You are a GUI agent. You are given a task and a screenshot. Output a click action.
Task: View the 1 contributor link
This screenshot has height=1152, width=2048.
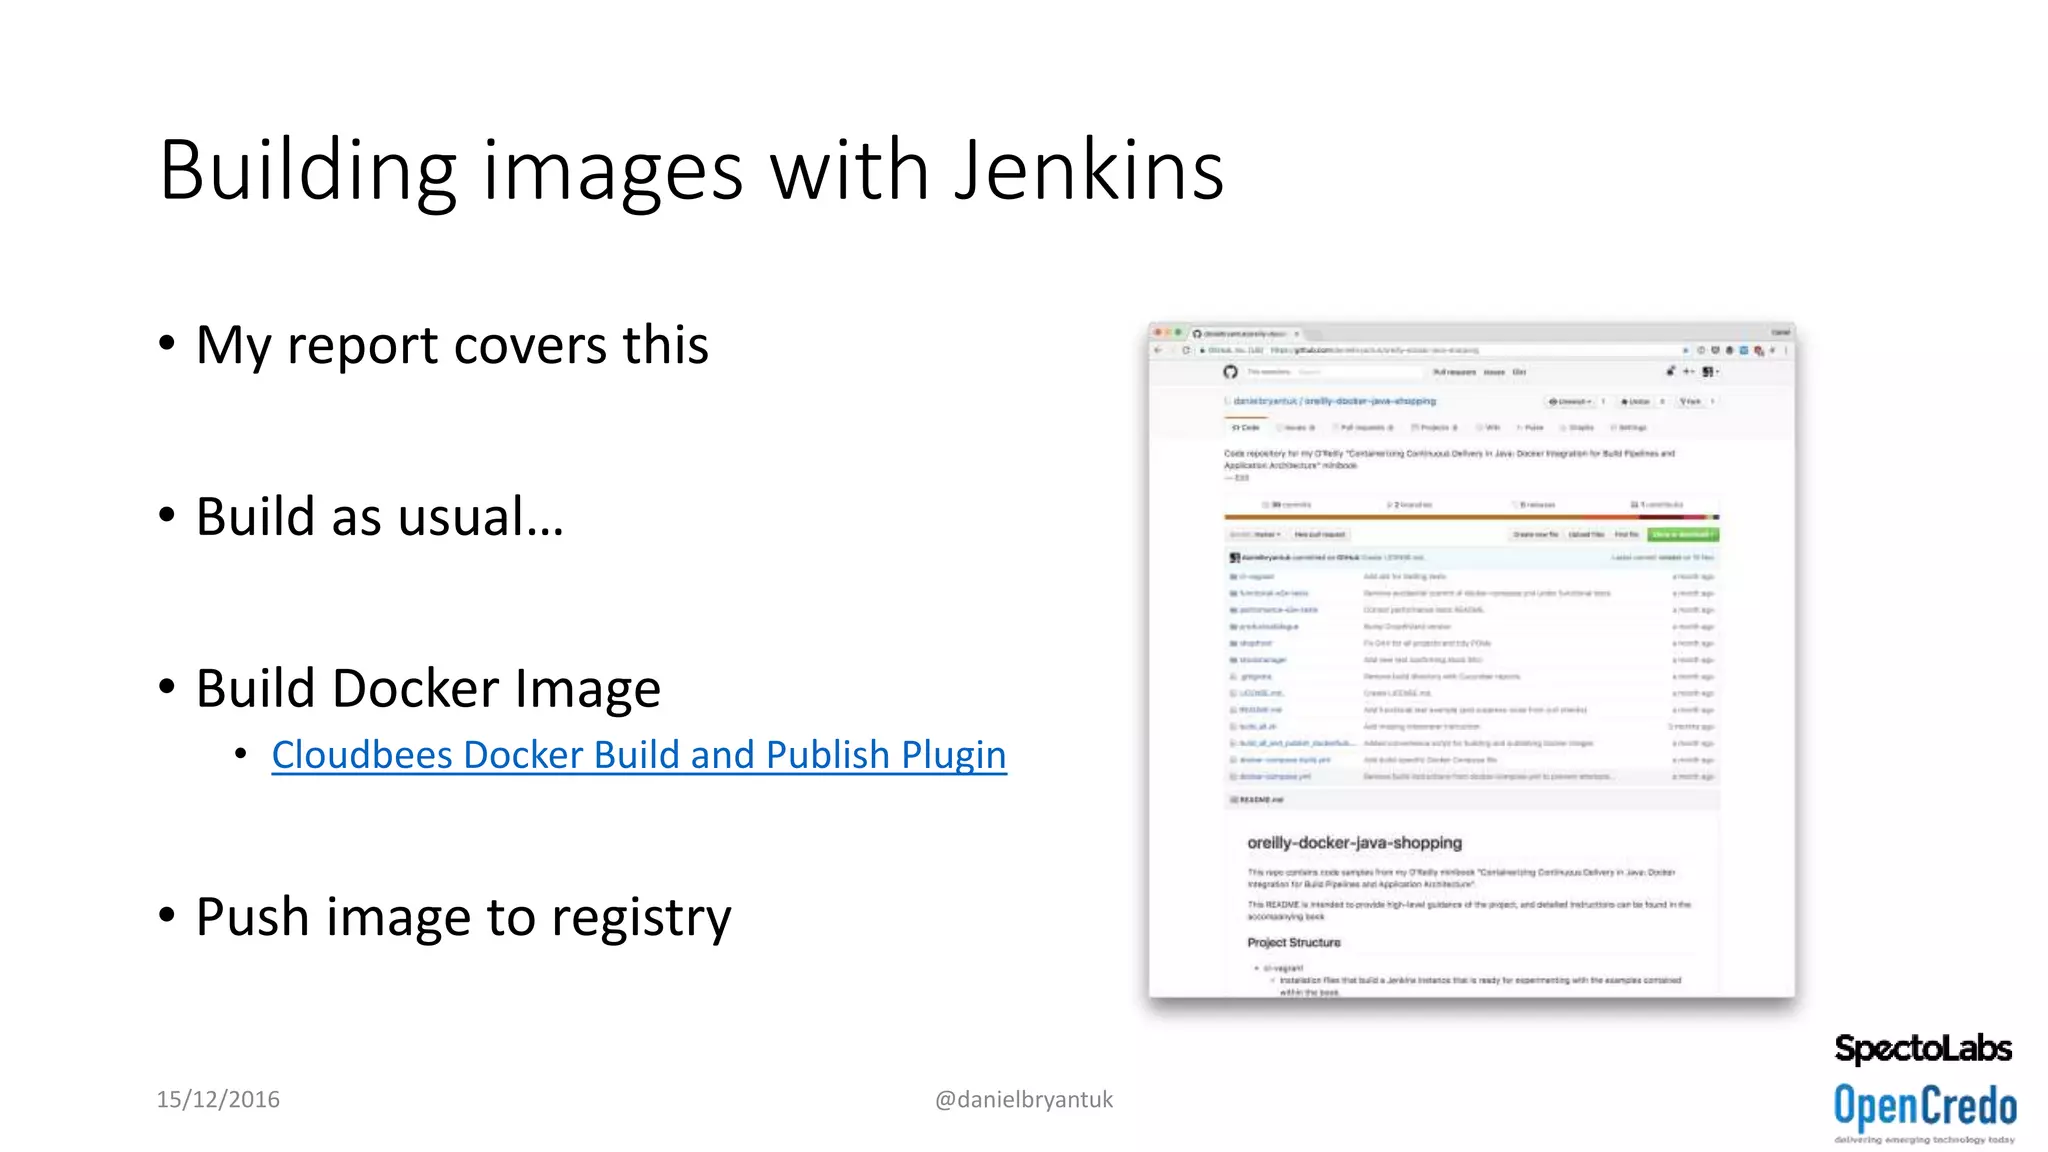pos(1657,505)
